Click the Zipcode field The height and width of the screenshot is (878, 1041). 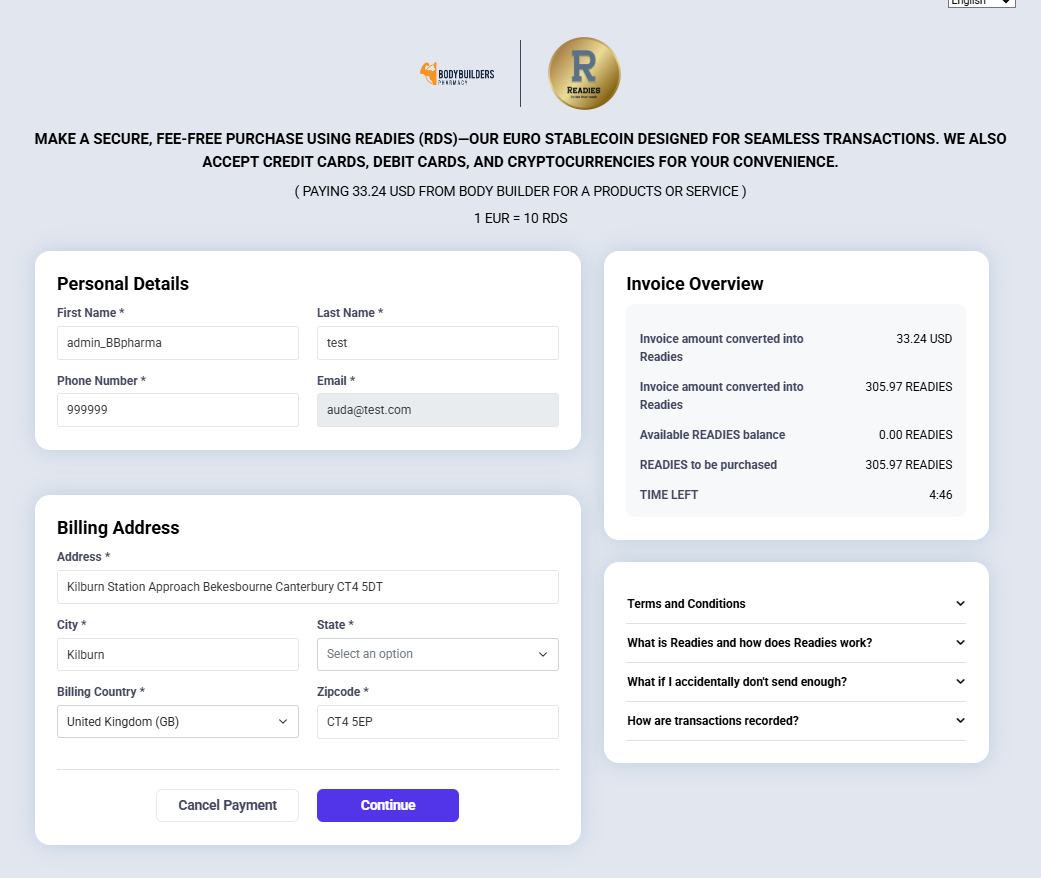coord(437,722)
